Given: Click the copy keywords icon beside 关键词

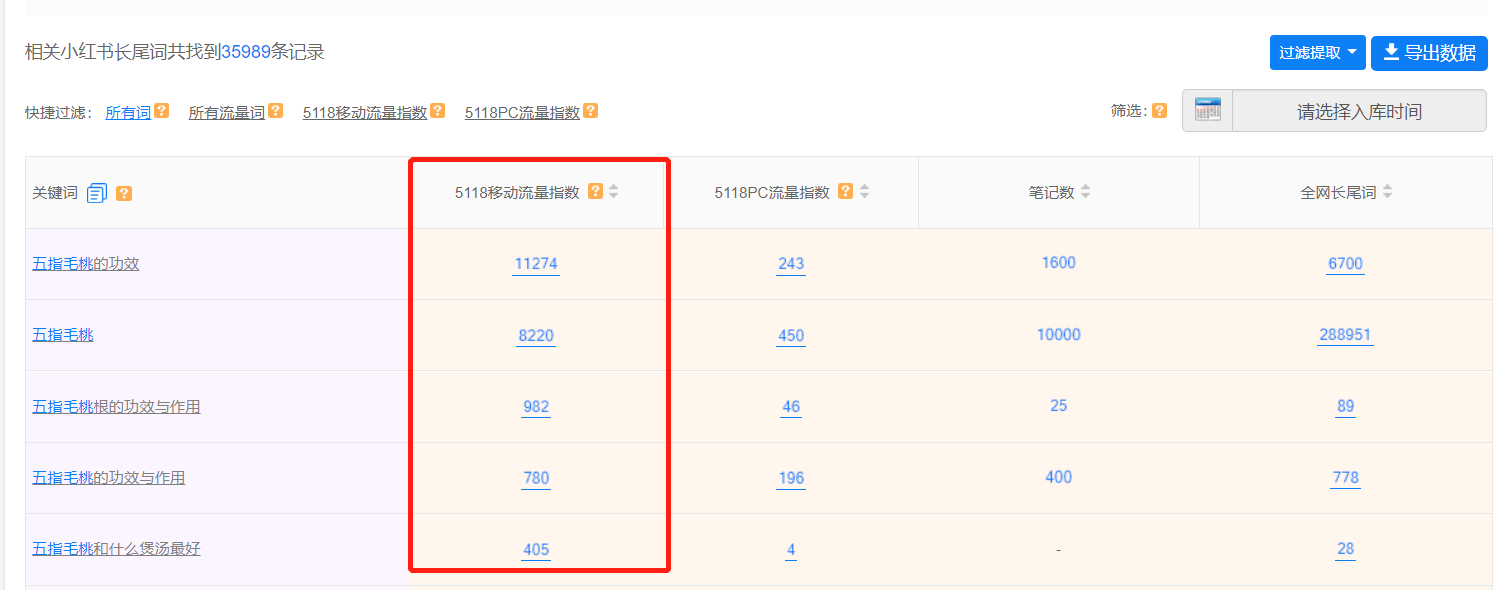Looking at the screenshot, I should point(97,193).
